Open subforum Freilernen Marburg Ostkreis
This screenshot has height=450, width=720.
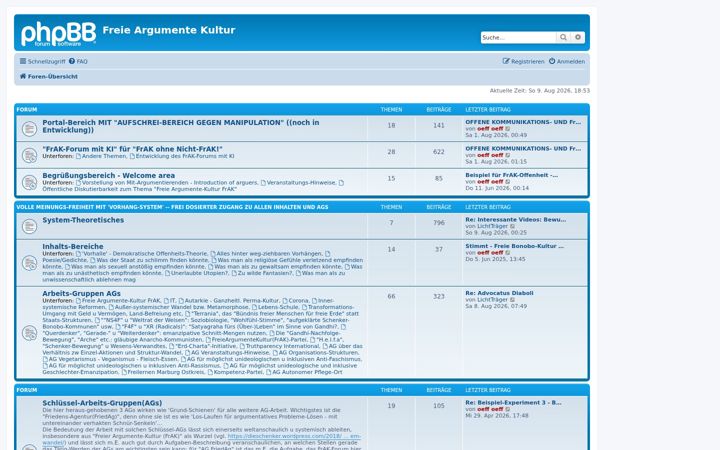click(x=166, y=372)
